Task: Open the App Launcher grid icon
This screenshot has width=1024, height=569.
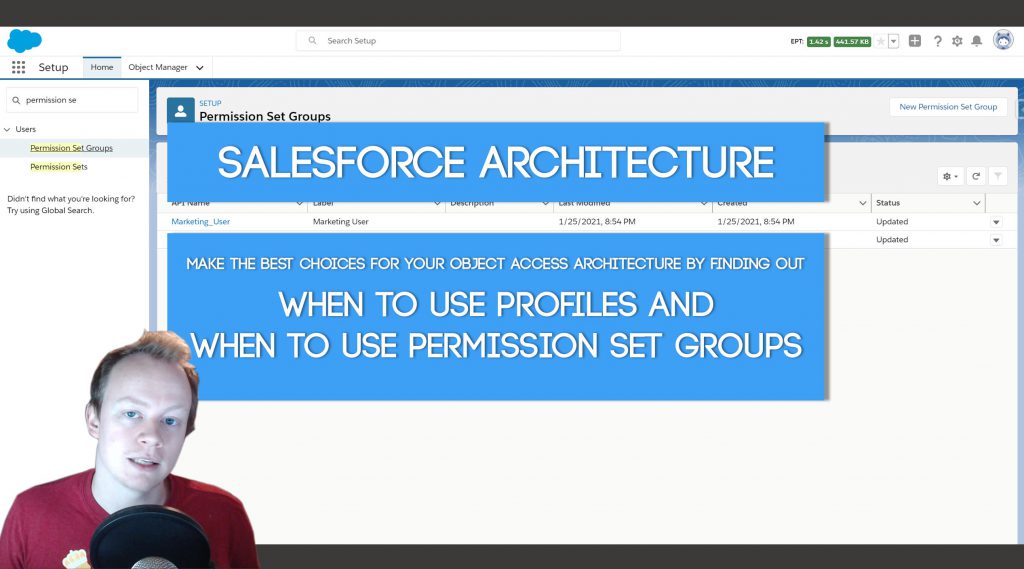Action: 18,67
